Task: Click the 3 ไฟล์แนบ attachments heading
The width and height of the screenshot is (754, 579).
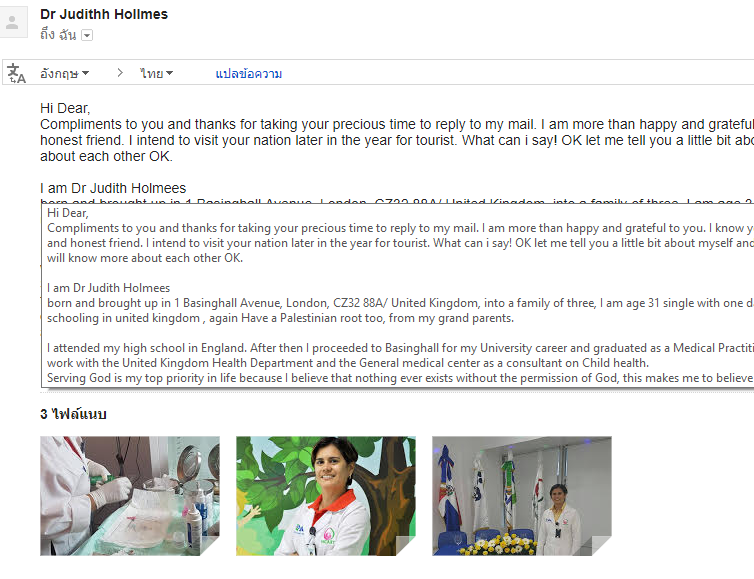Action: pos(73,414)
